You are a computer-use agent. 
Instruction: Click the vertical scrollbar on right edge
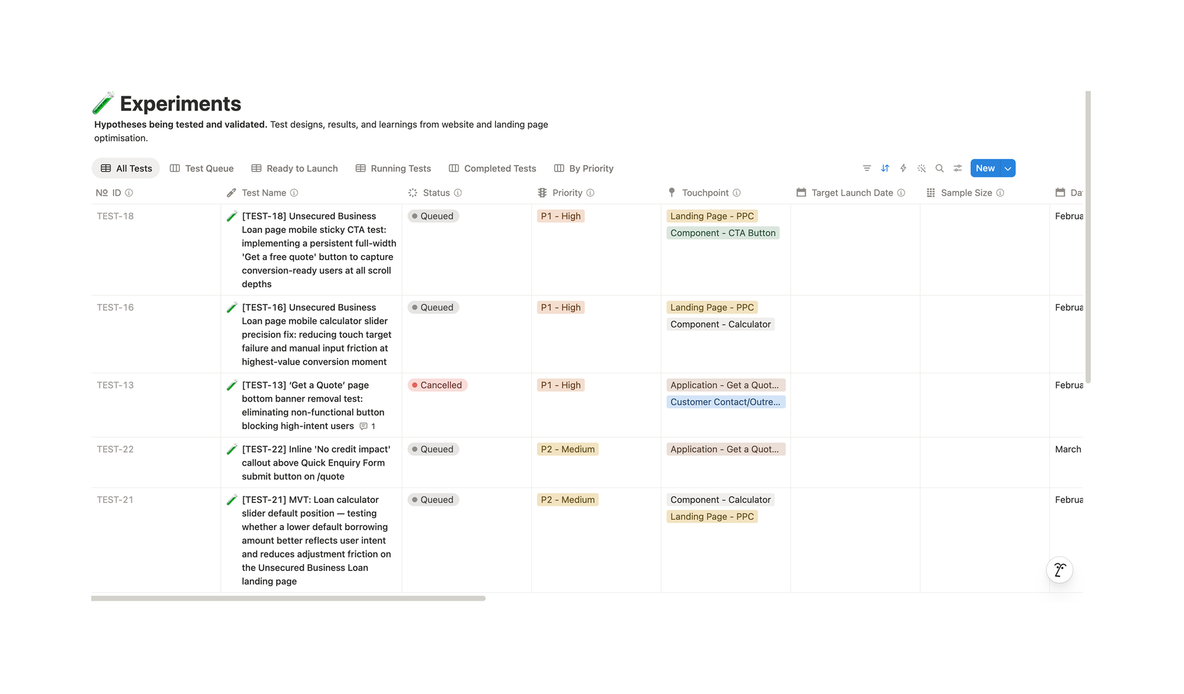coord(1088,237)
